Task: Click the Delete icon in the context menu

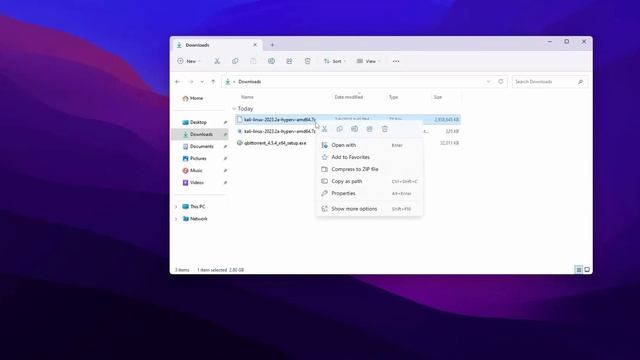Action: [x=384, y=129]
